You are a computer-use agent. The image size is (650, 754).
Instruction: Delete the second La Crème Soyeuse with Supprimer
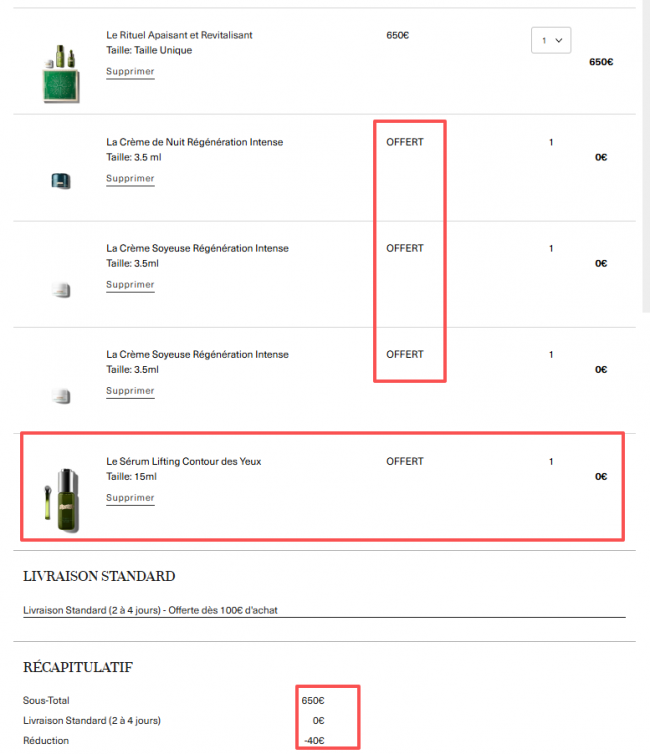130,391
